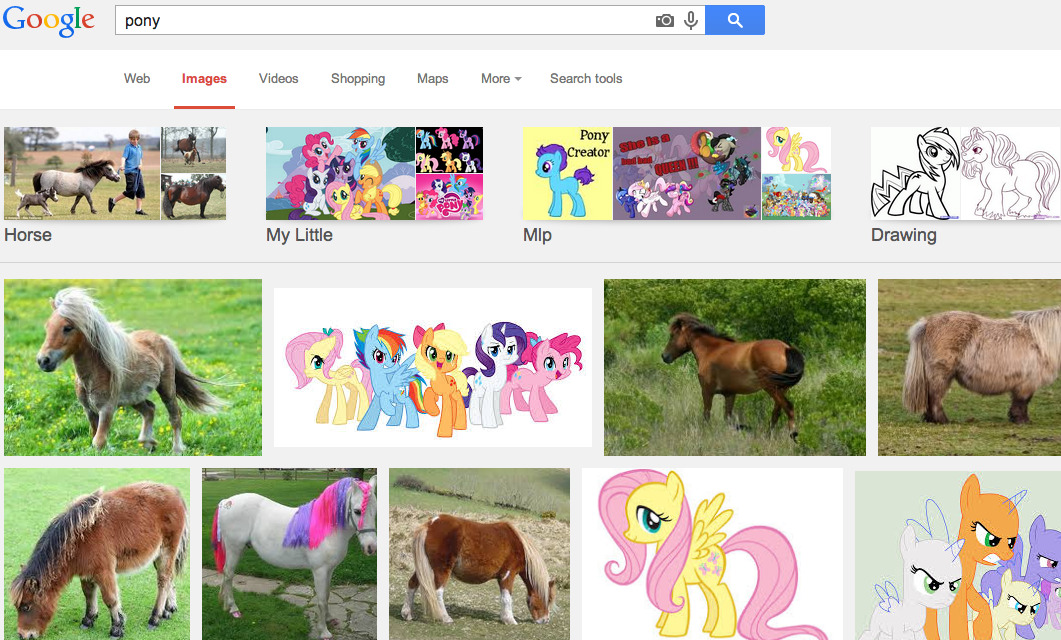Open the Videos tab
Screen dimensions: 1061x640
(278, 78)
